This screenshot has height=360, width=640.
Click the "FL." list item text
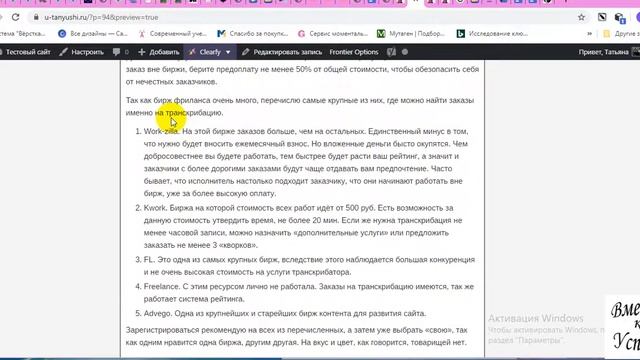[149, 260]
